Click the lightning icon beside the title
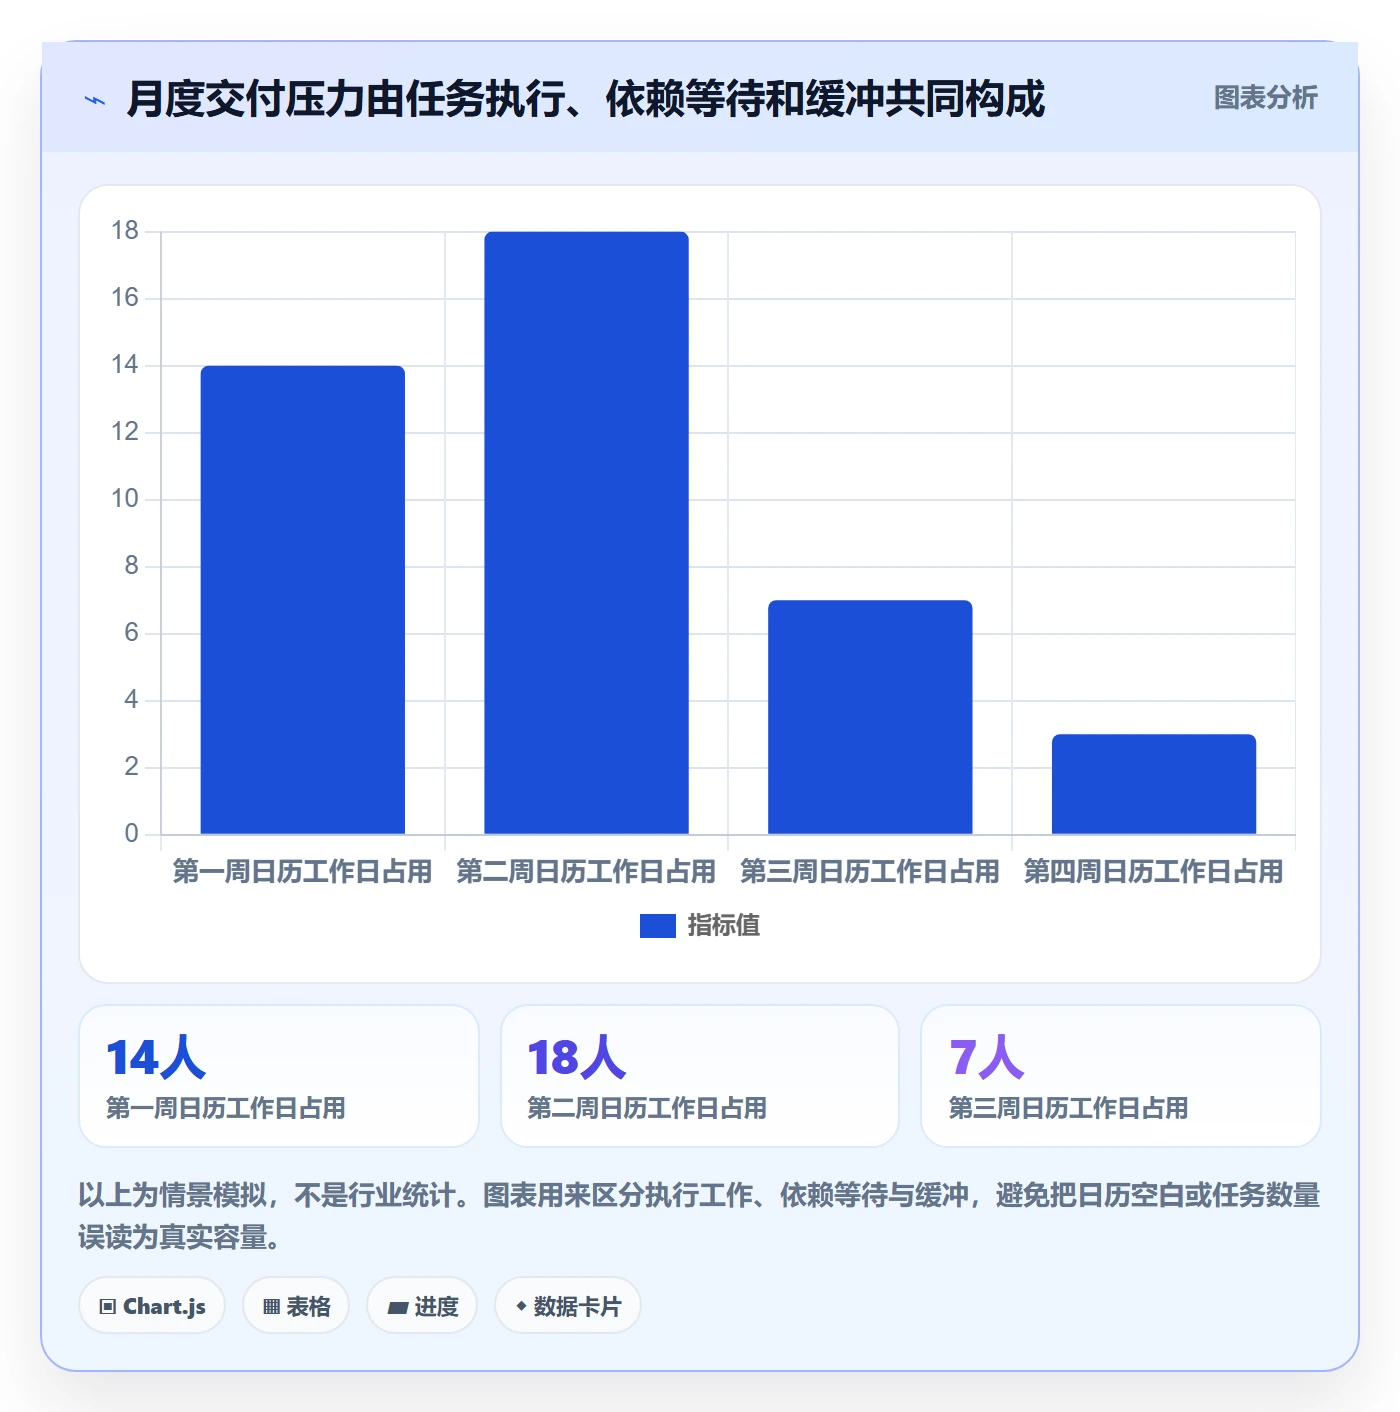 click(95, 100)
